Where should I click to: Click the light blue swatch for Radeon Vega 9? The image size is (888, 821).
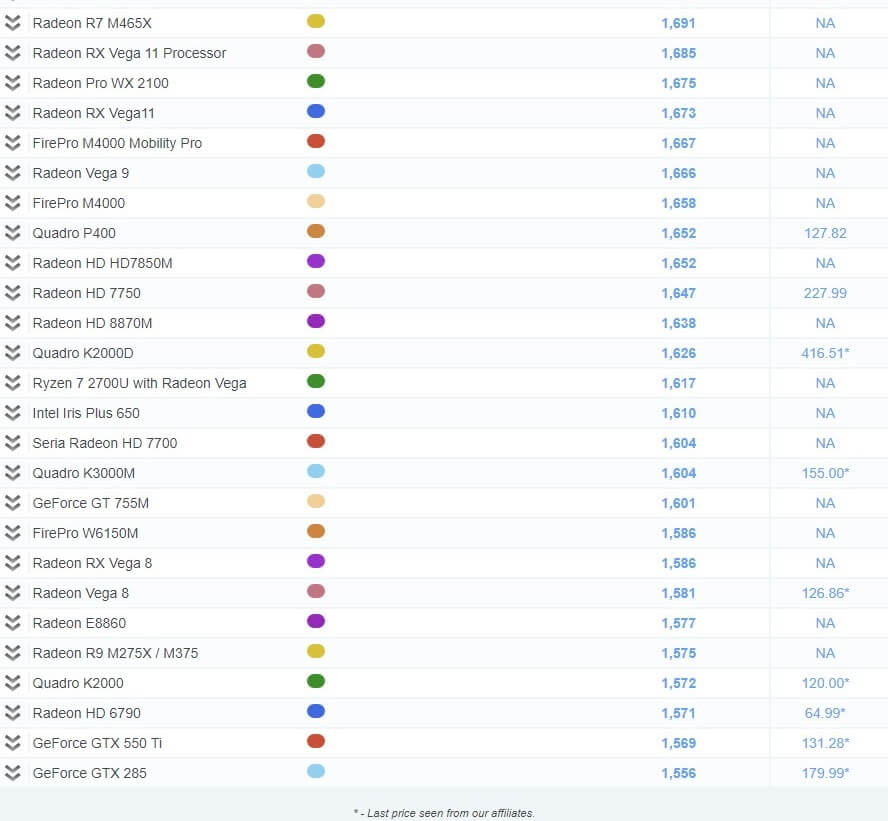[x=316, y=171]
